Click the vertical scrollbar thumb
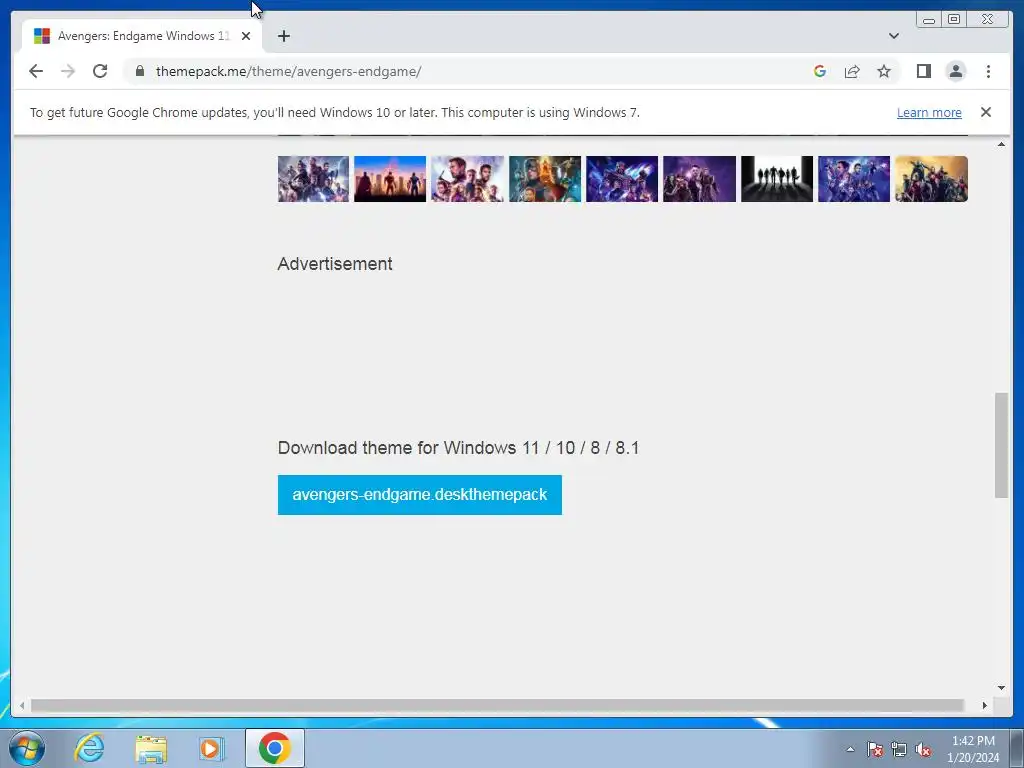This screenshot has width=1024, height=768. [x=1001, y=445]
